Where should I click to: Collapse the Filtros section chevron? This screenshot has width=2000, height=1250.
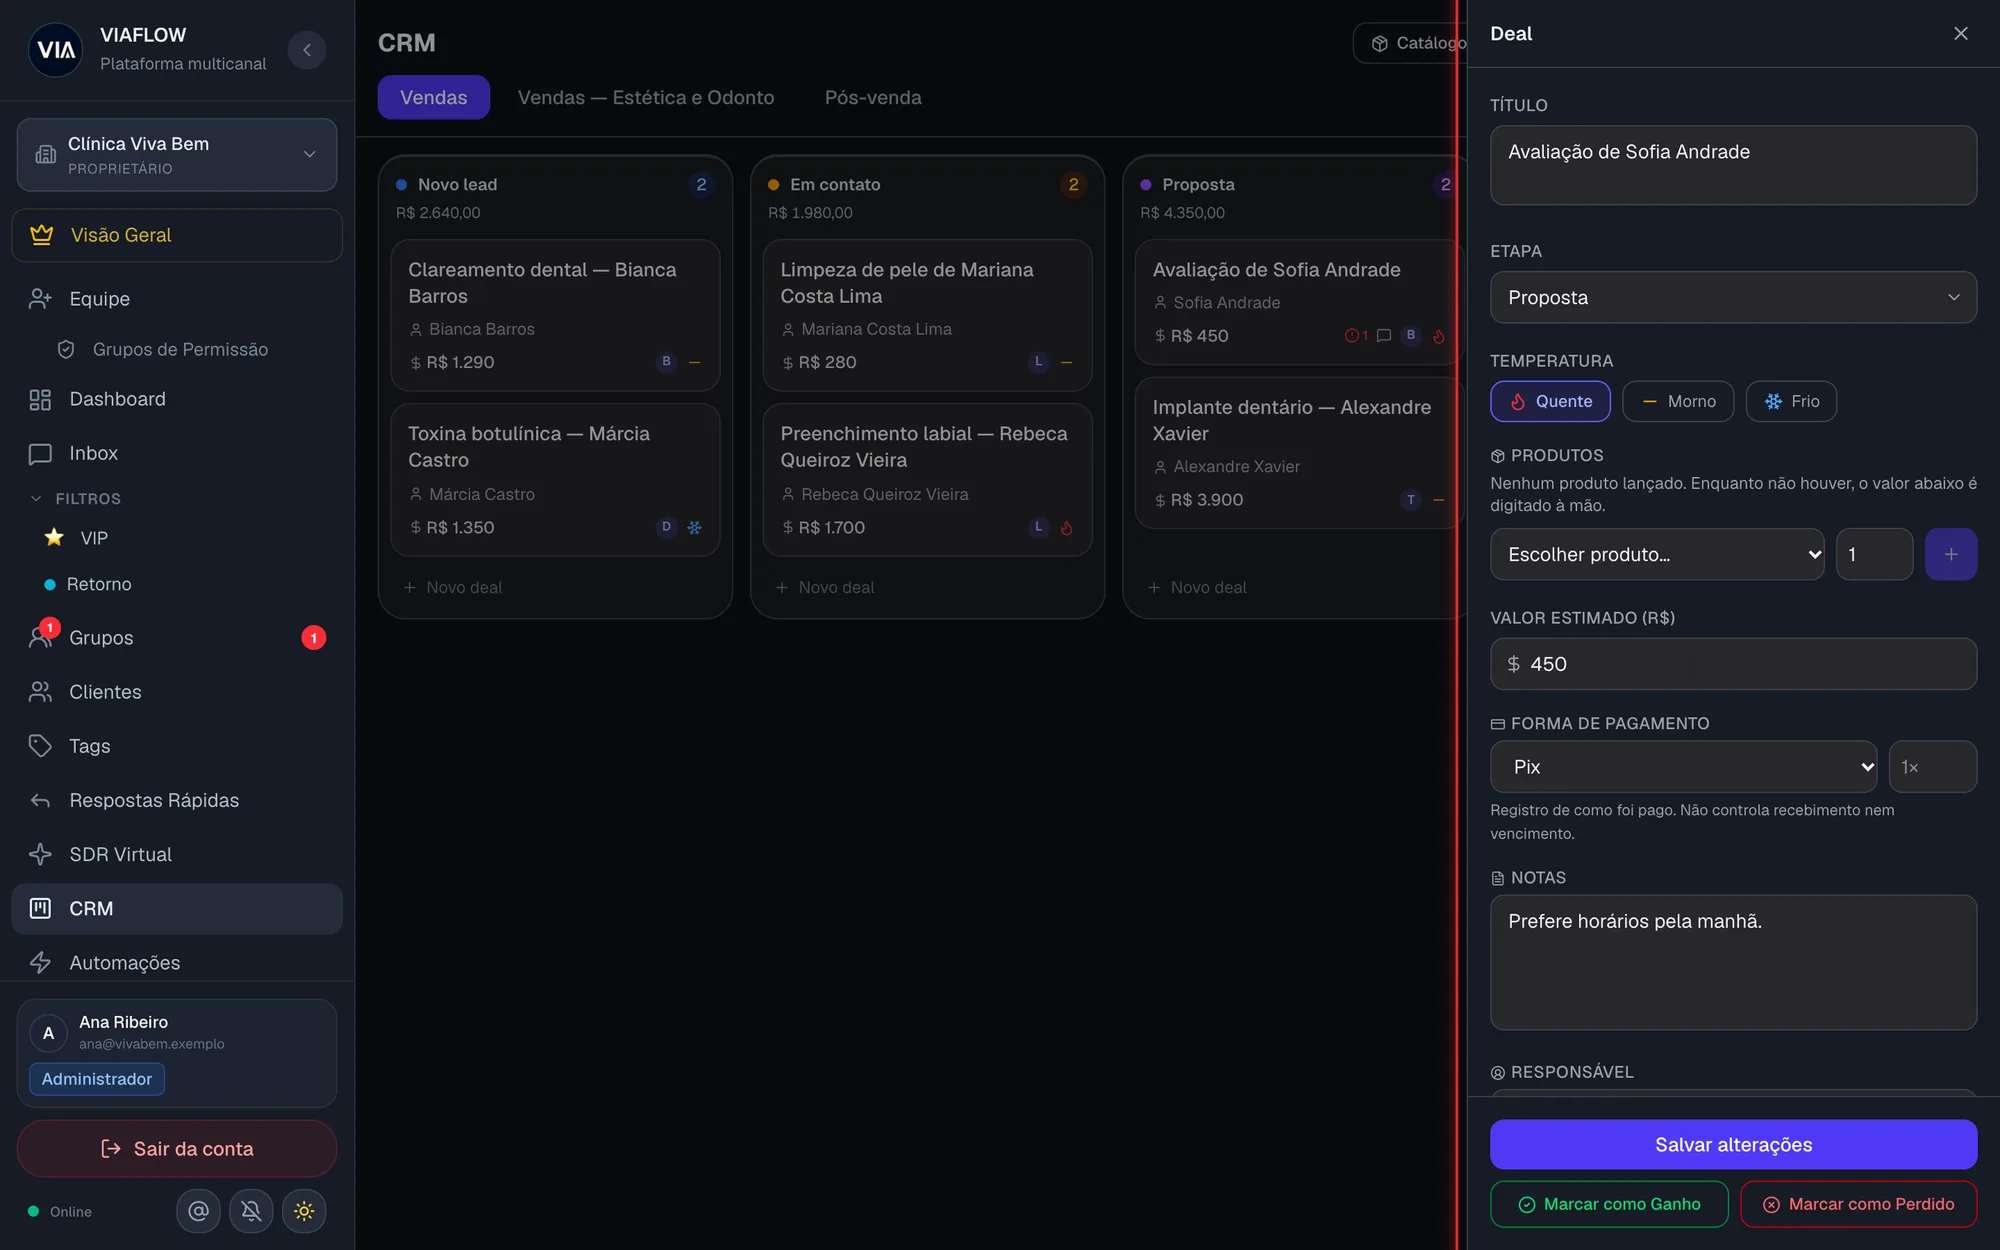coord(36,498)
